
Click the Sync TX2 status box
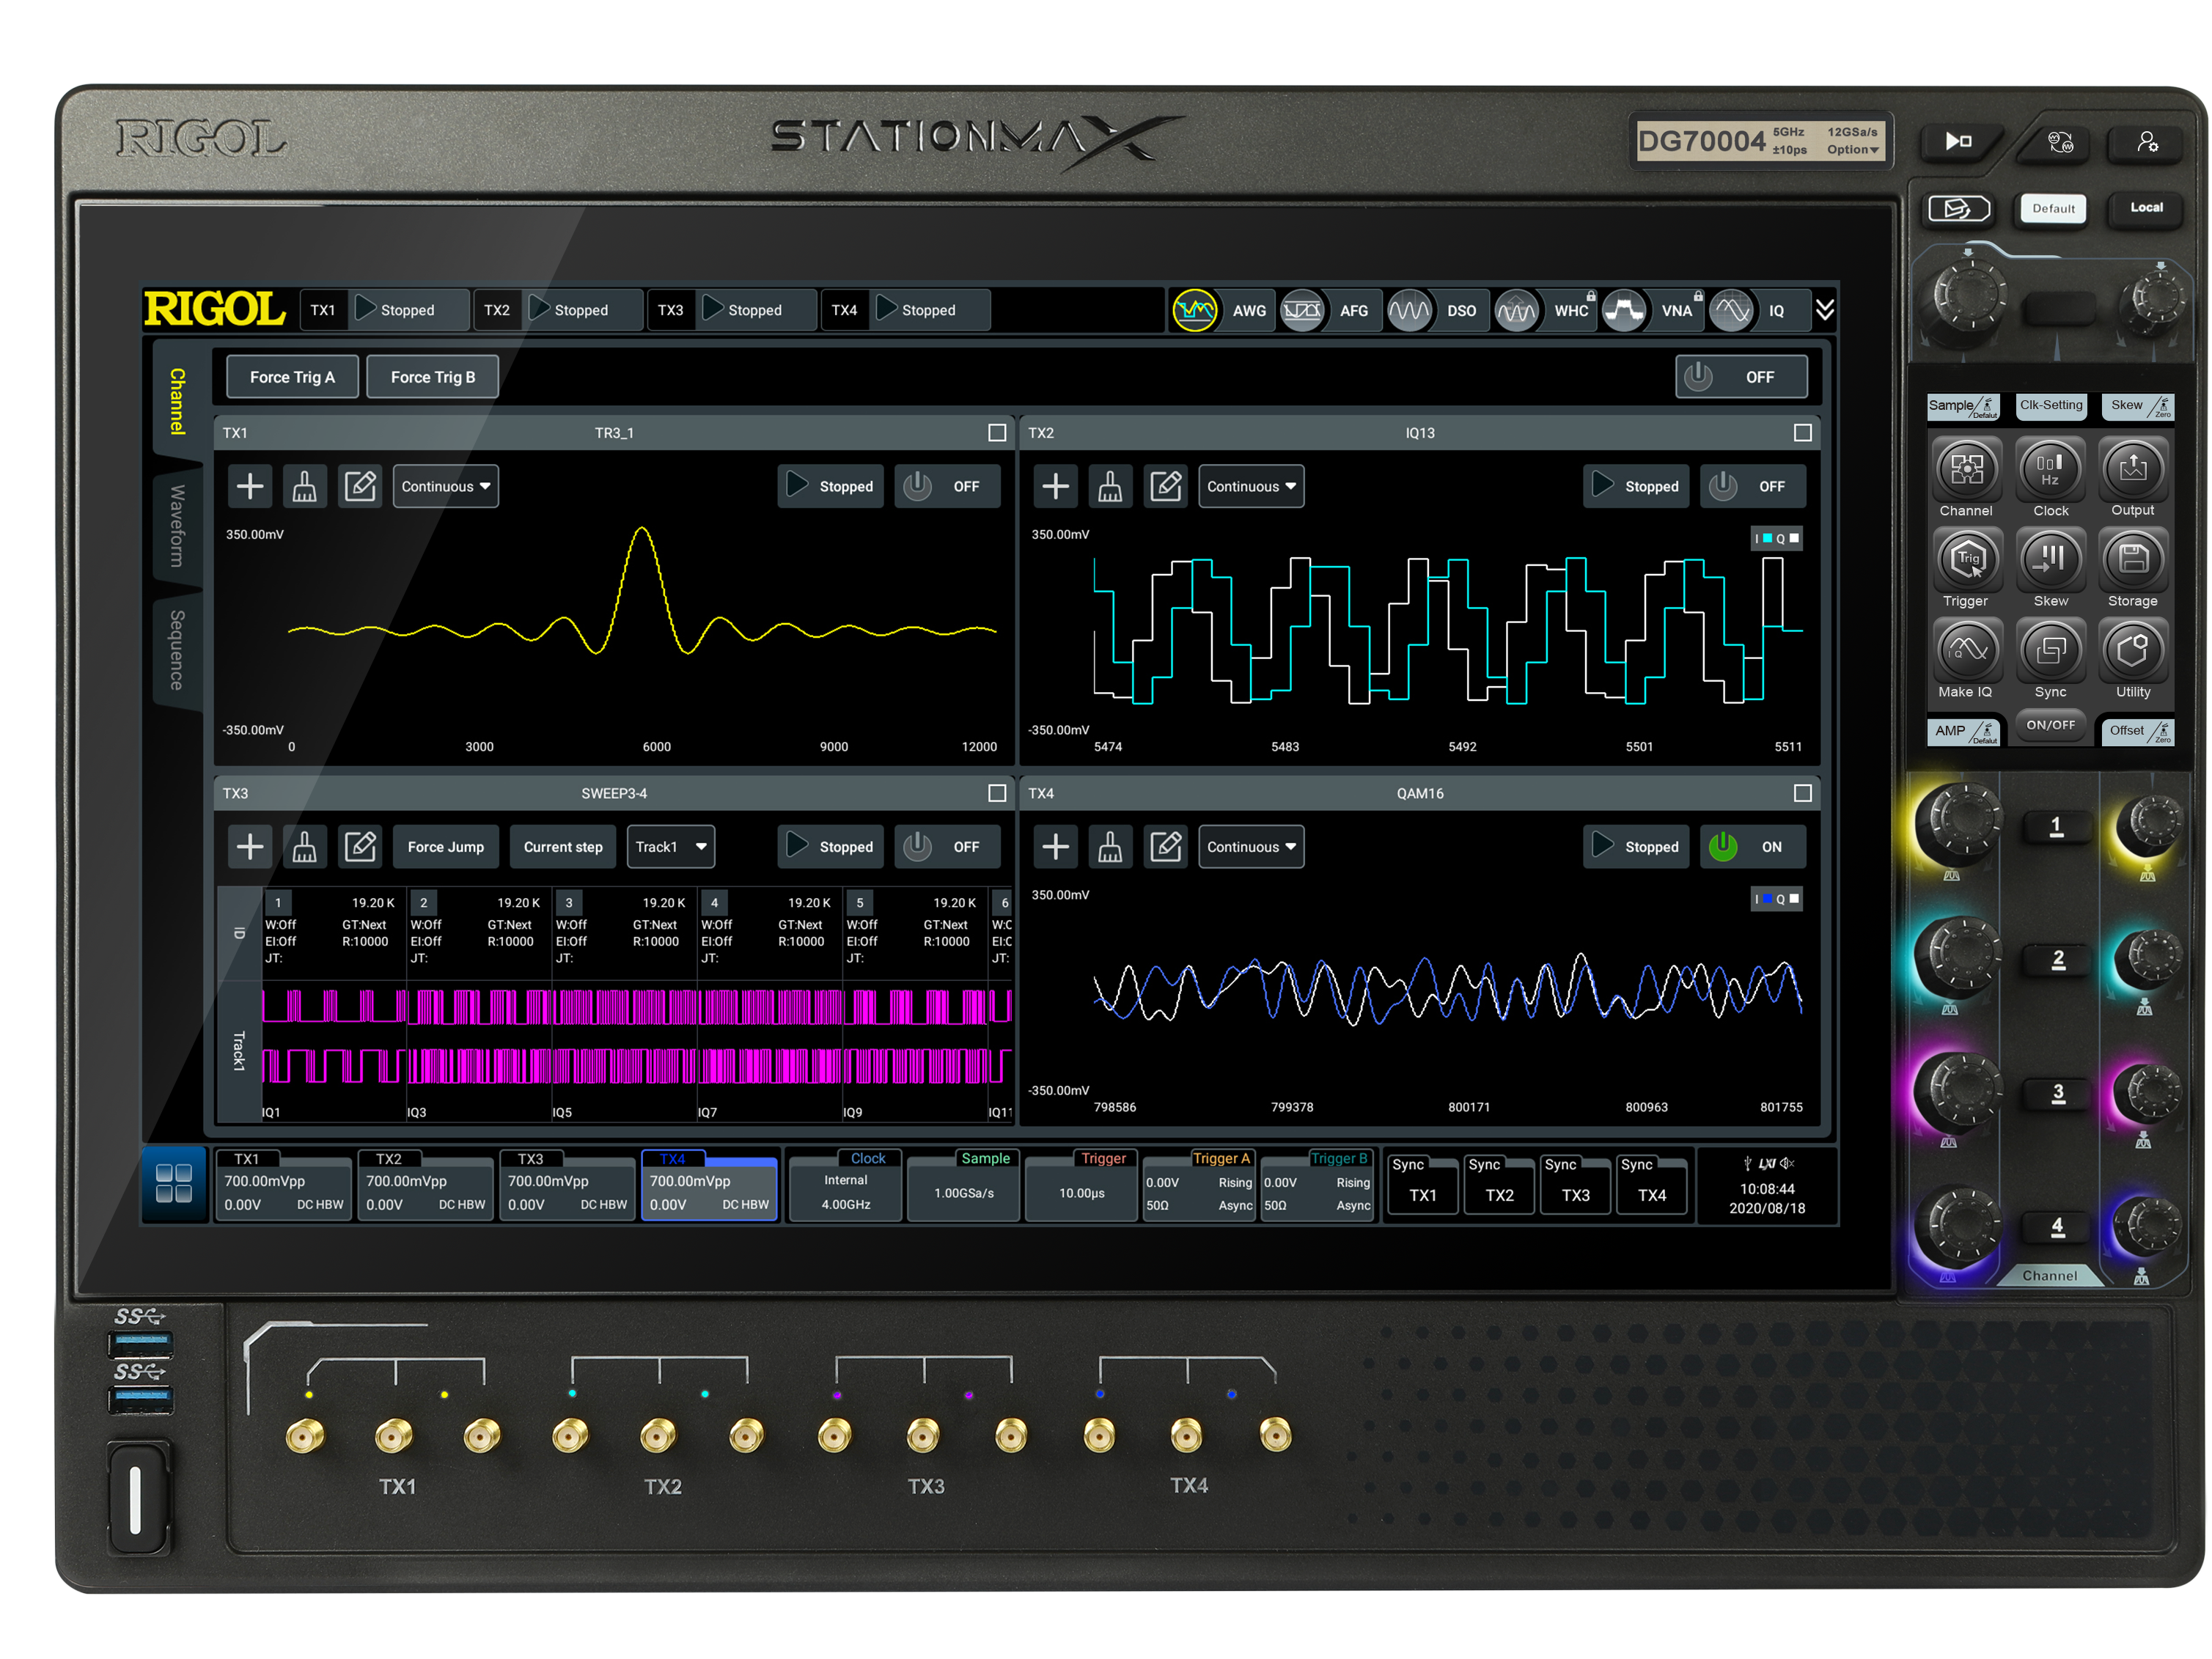click(1499, 1186)
